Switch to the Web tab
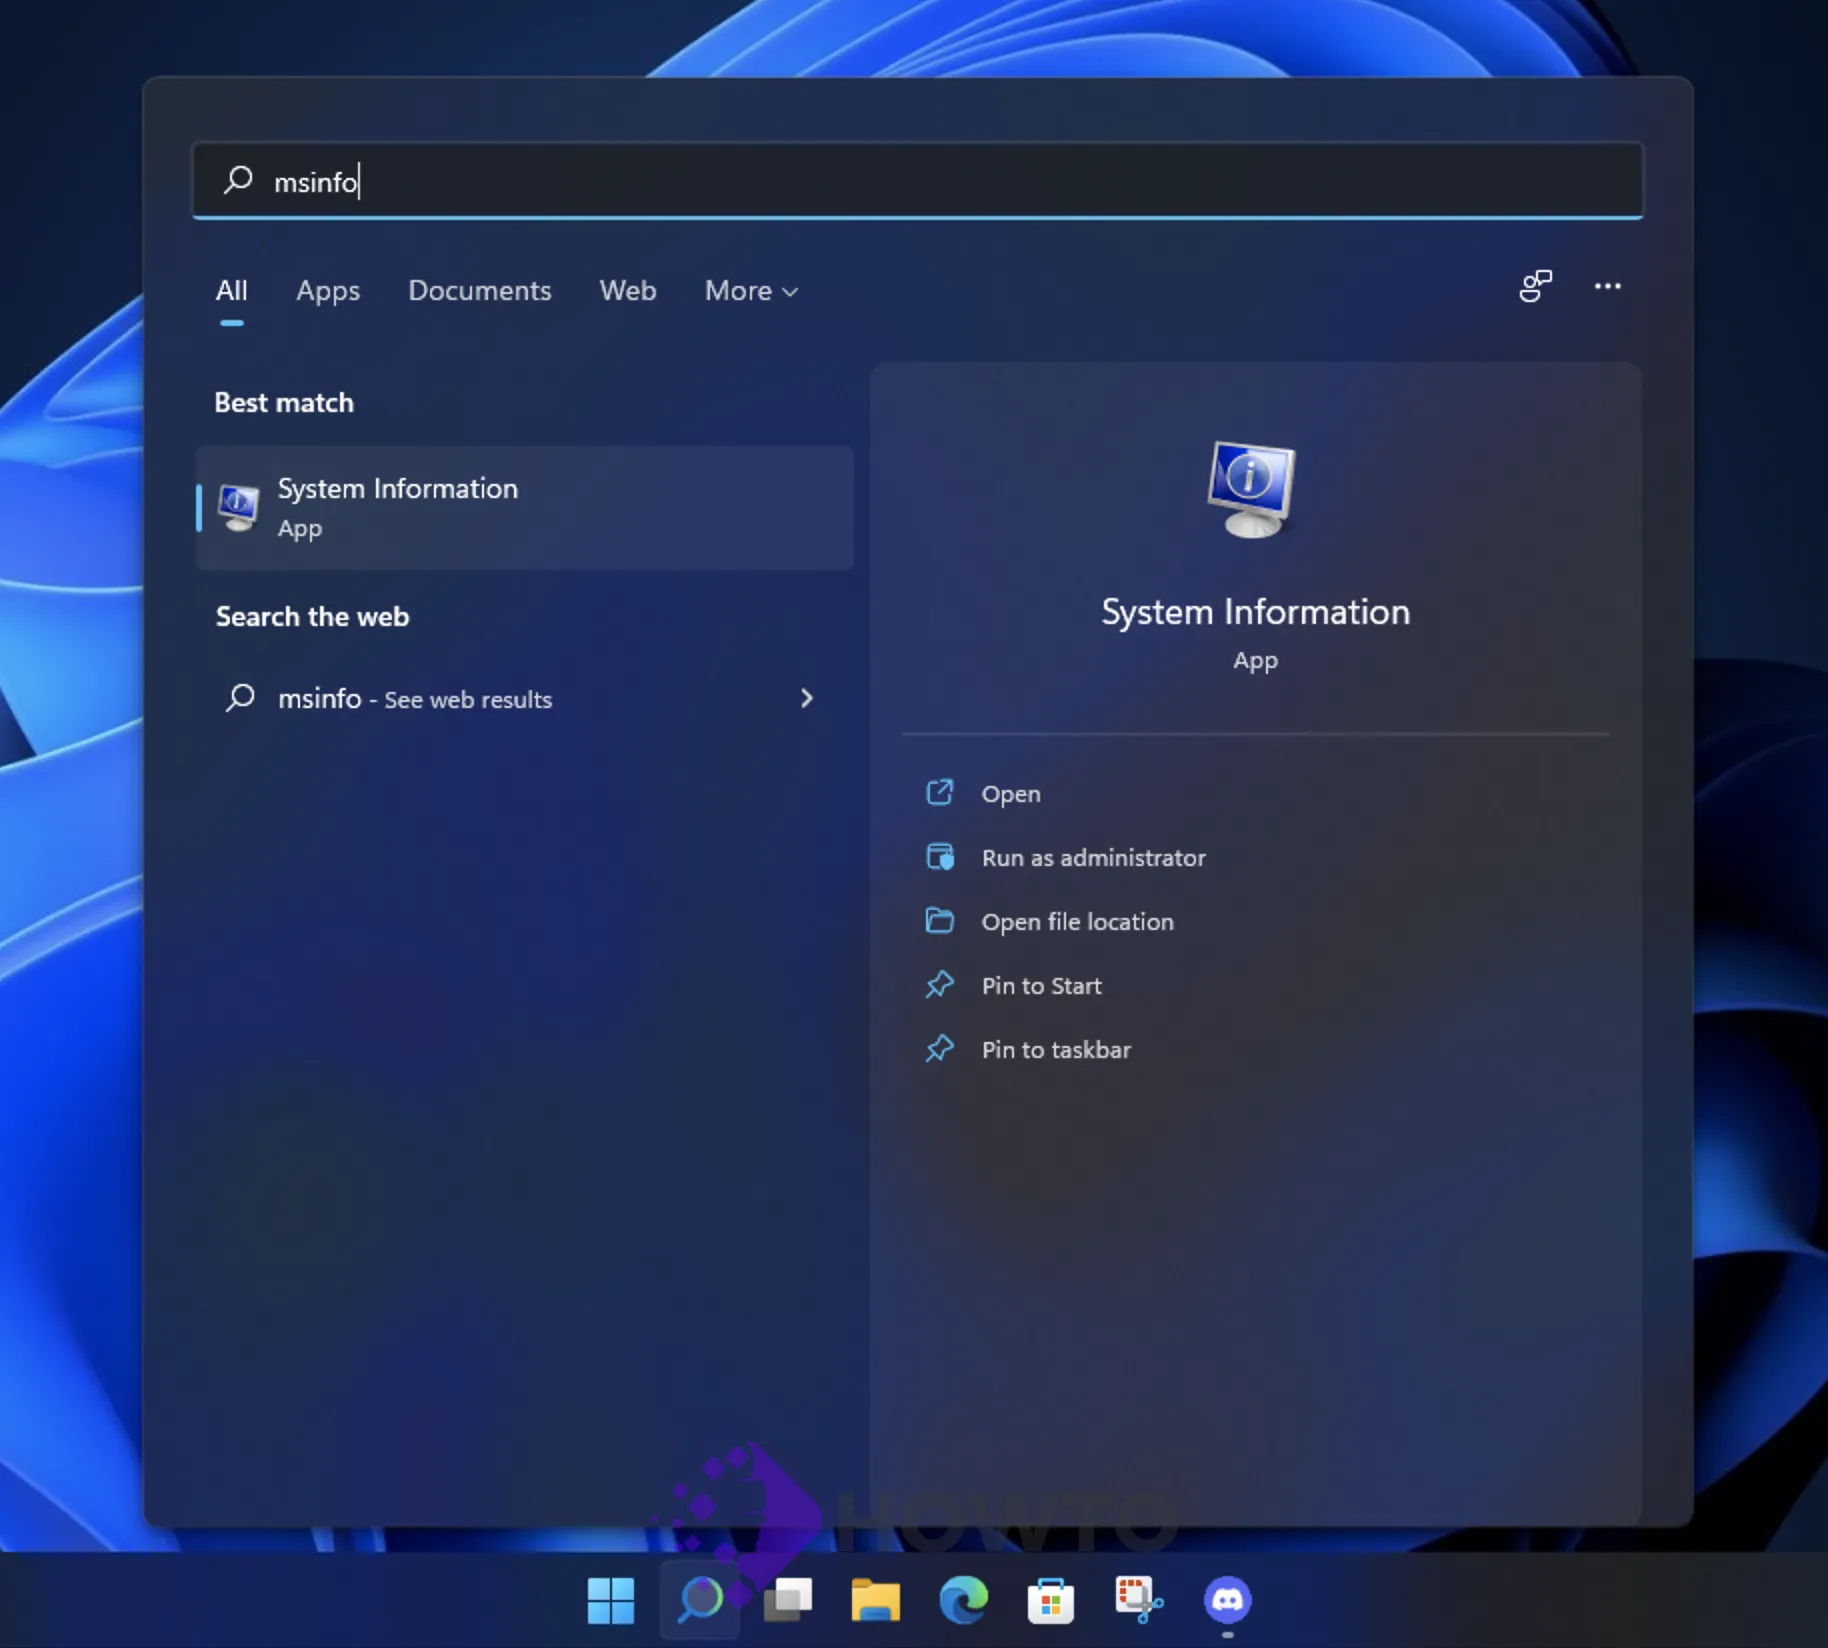Screen dimensions: 1828x1648 (628, 291)
